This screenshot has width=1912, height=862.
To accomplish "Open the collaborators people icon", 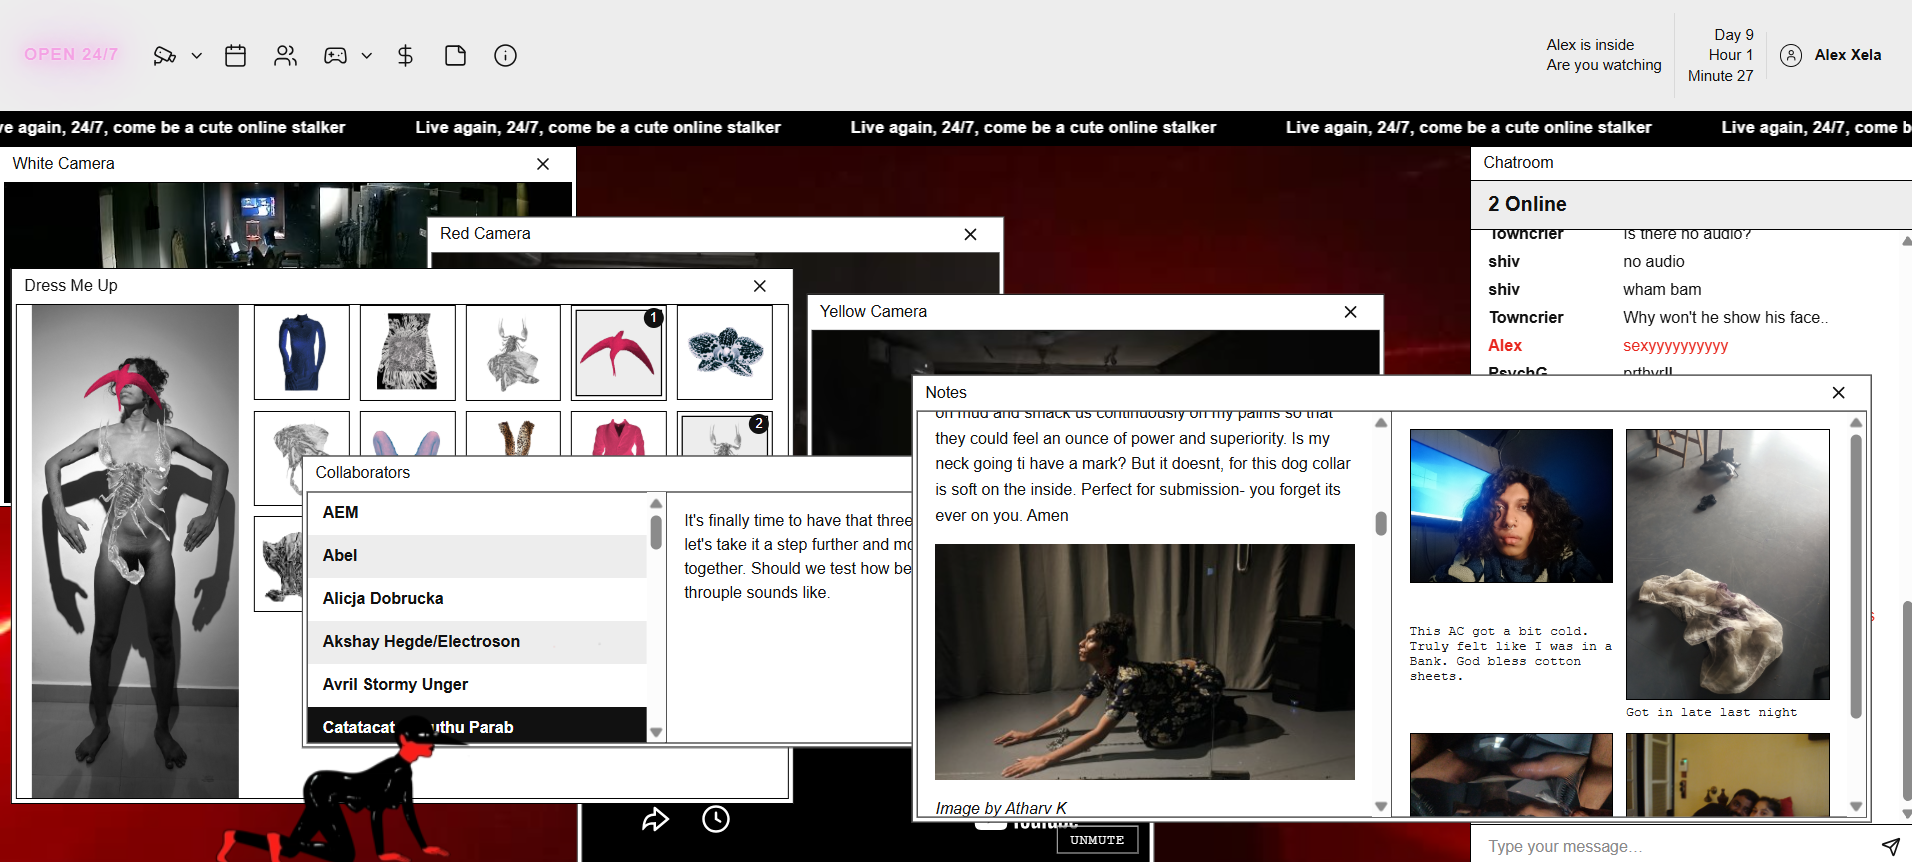I will [286, 56].
